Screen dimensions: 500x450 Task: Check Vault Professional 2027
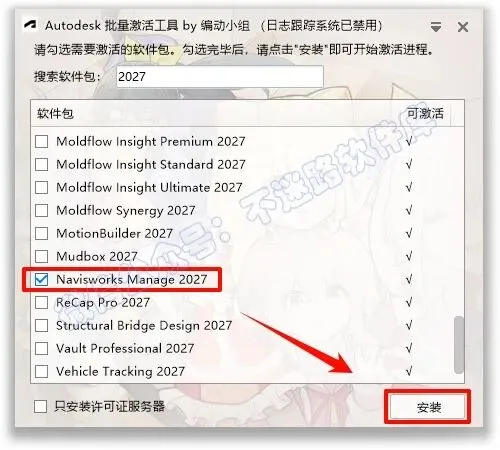coord(41,348)
